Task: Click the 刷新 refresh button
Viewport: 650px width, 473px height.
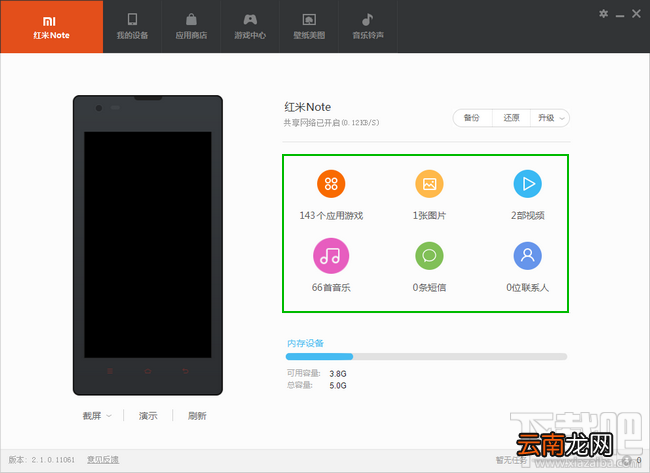Action: (x=197, y=415)
